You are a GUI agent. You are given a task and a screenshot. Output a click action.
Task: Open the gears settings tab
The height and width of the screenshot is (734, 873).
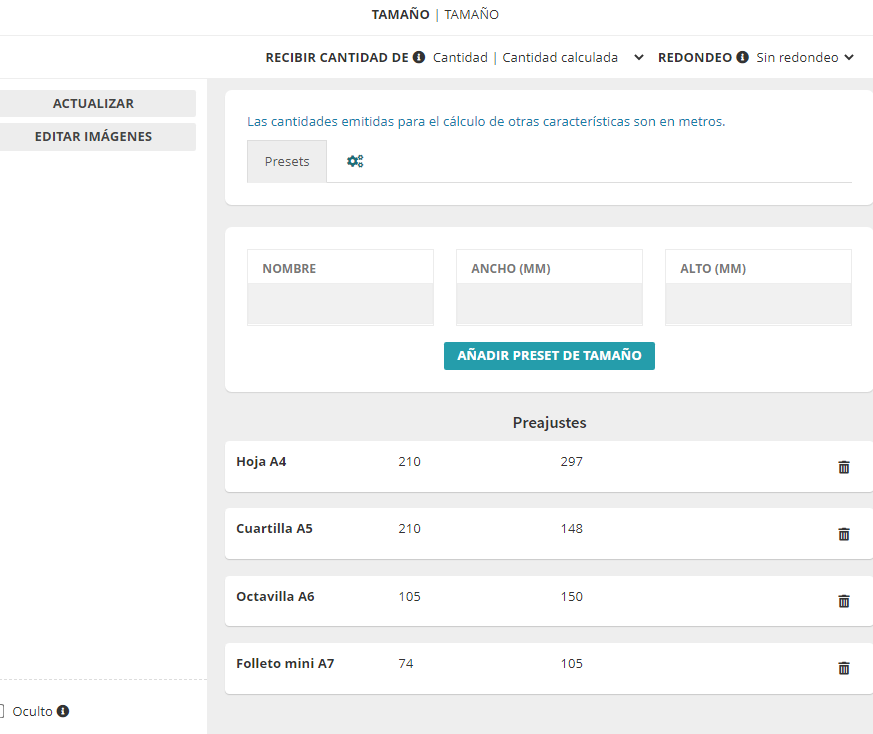(x=355, y=161)
